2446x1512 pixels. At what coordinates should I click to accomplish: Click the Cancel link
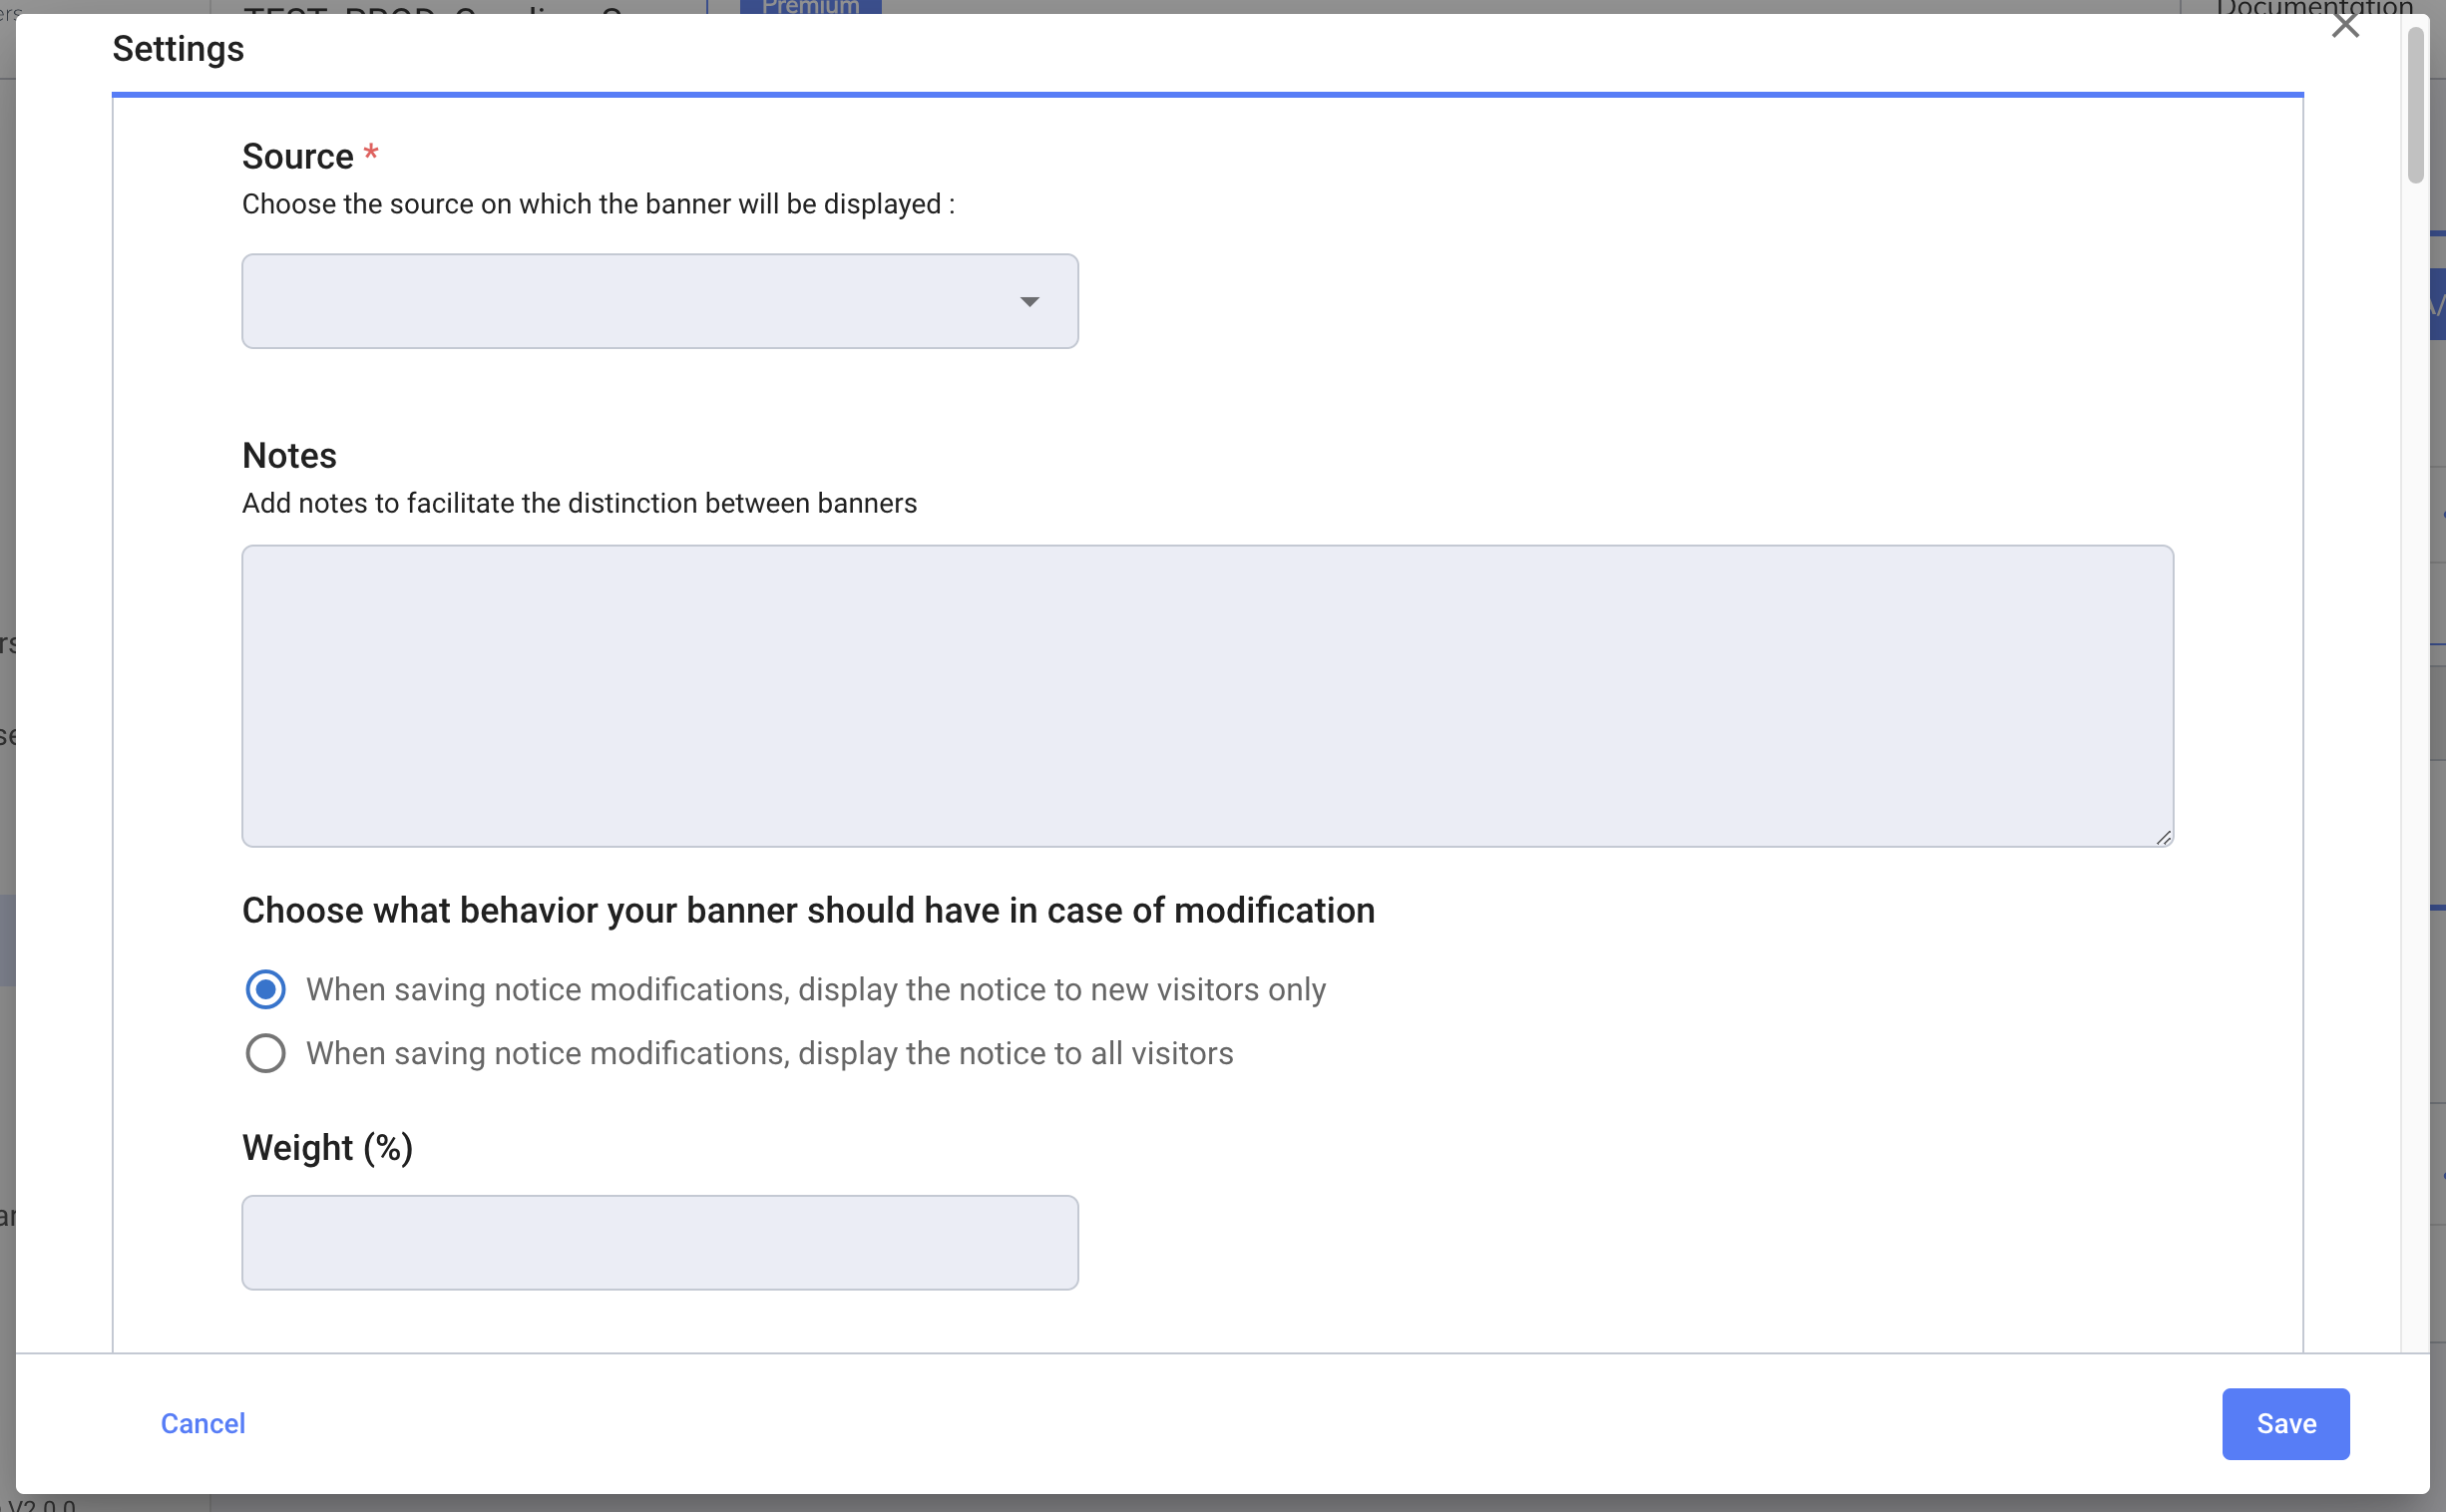[x=203, y=1423]
